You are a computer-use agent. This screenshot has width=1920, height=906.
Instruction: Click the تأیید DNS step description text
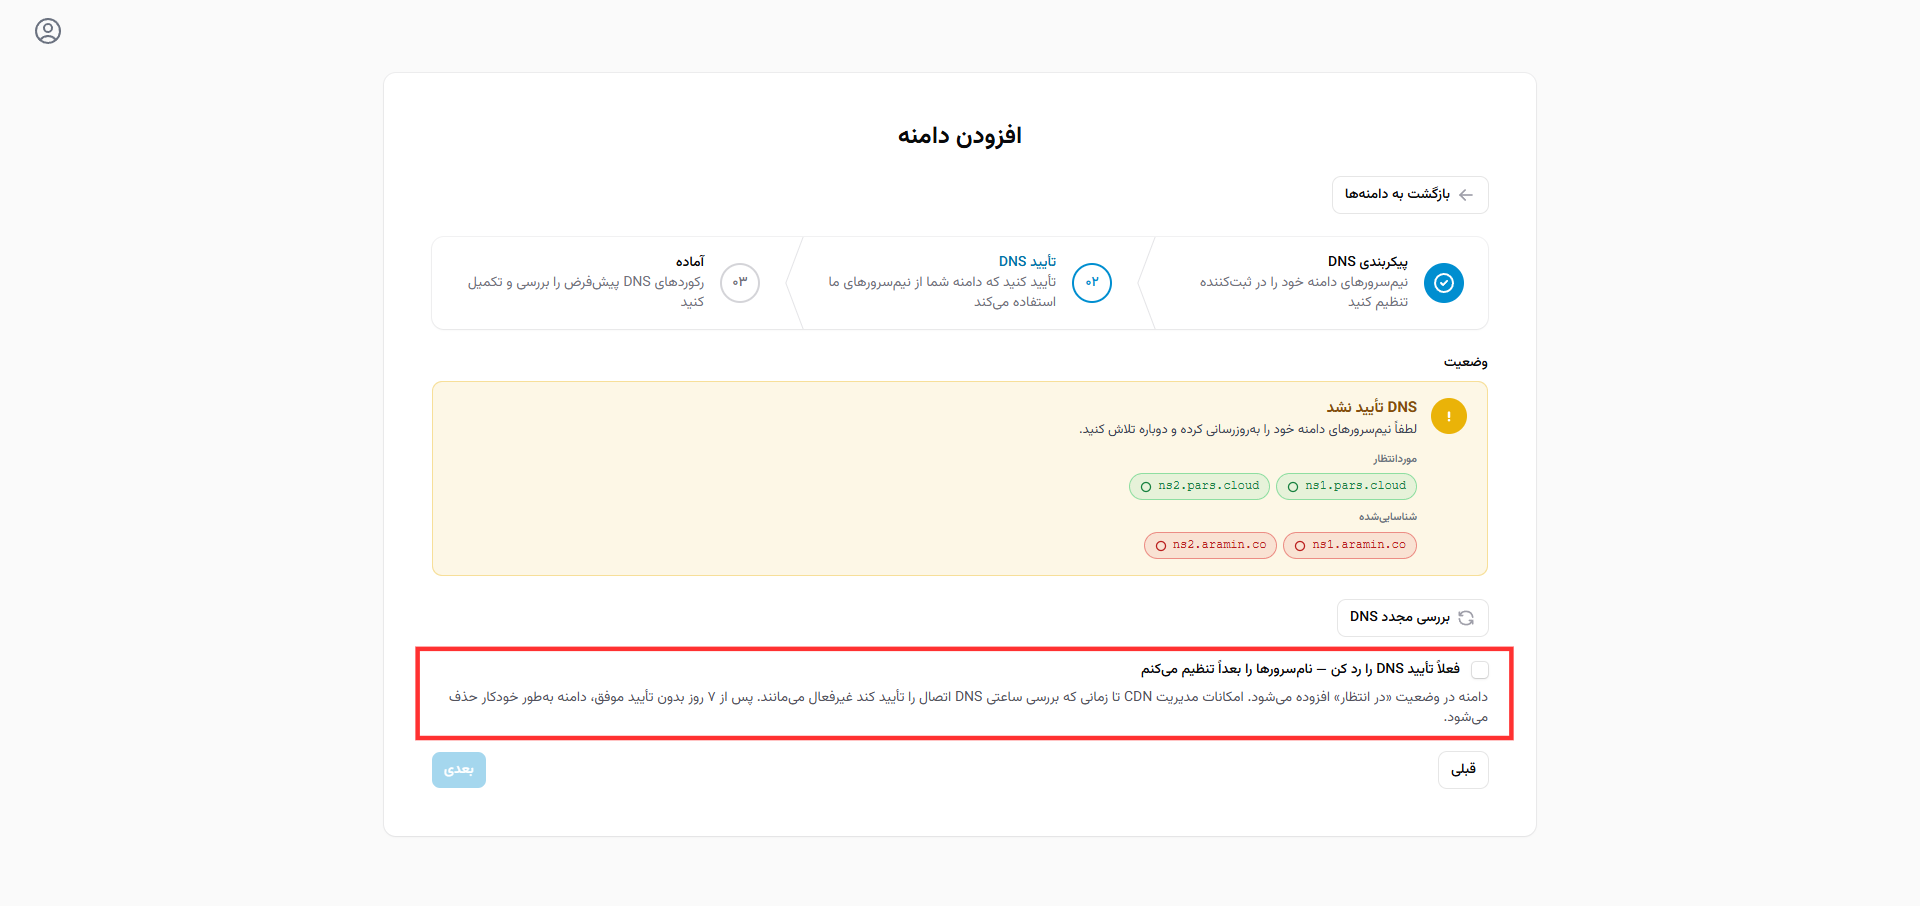tap(942, 292)
